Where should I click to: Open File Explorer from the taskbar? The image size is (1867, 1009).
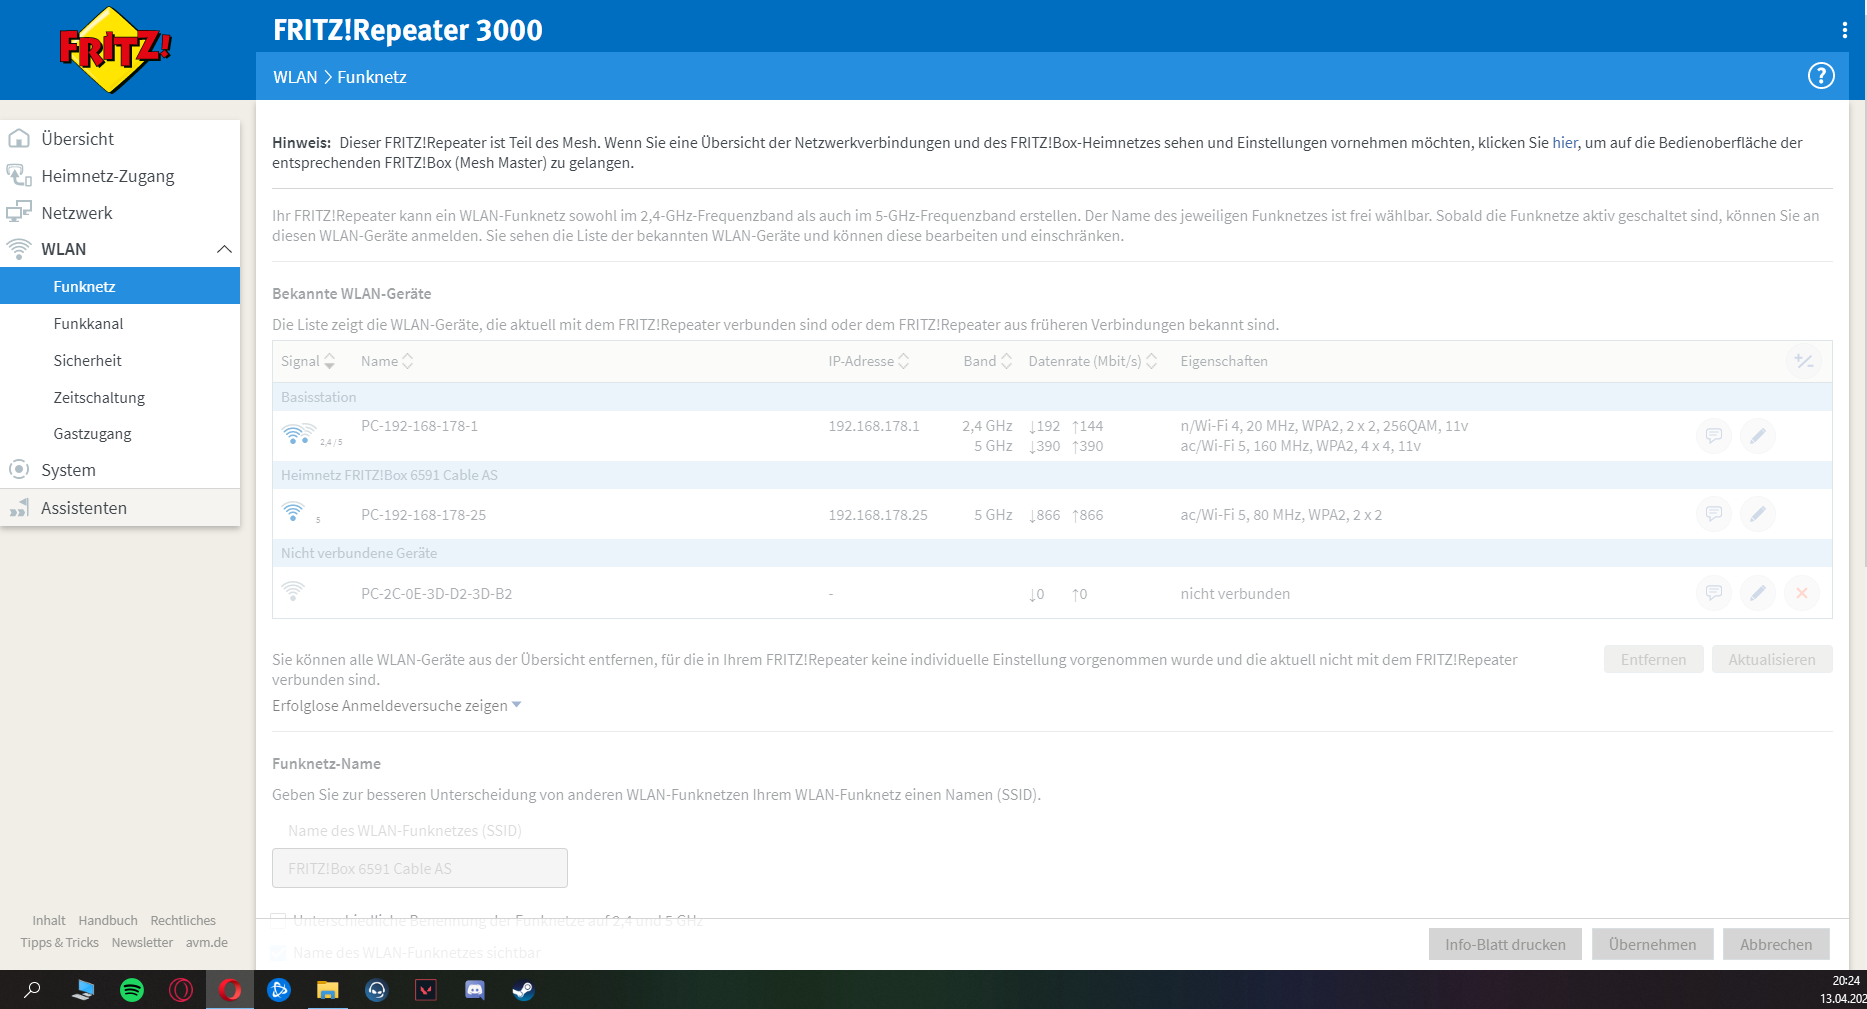(328, 990)
